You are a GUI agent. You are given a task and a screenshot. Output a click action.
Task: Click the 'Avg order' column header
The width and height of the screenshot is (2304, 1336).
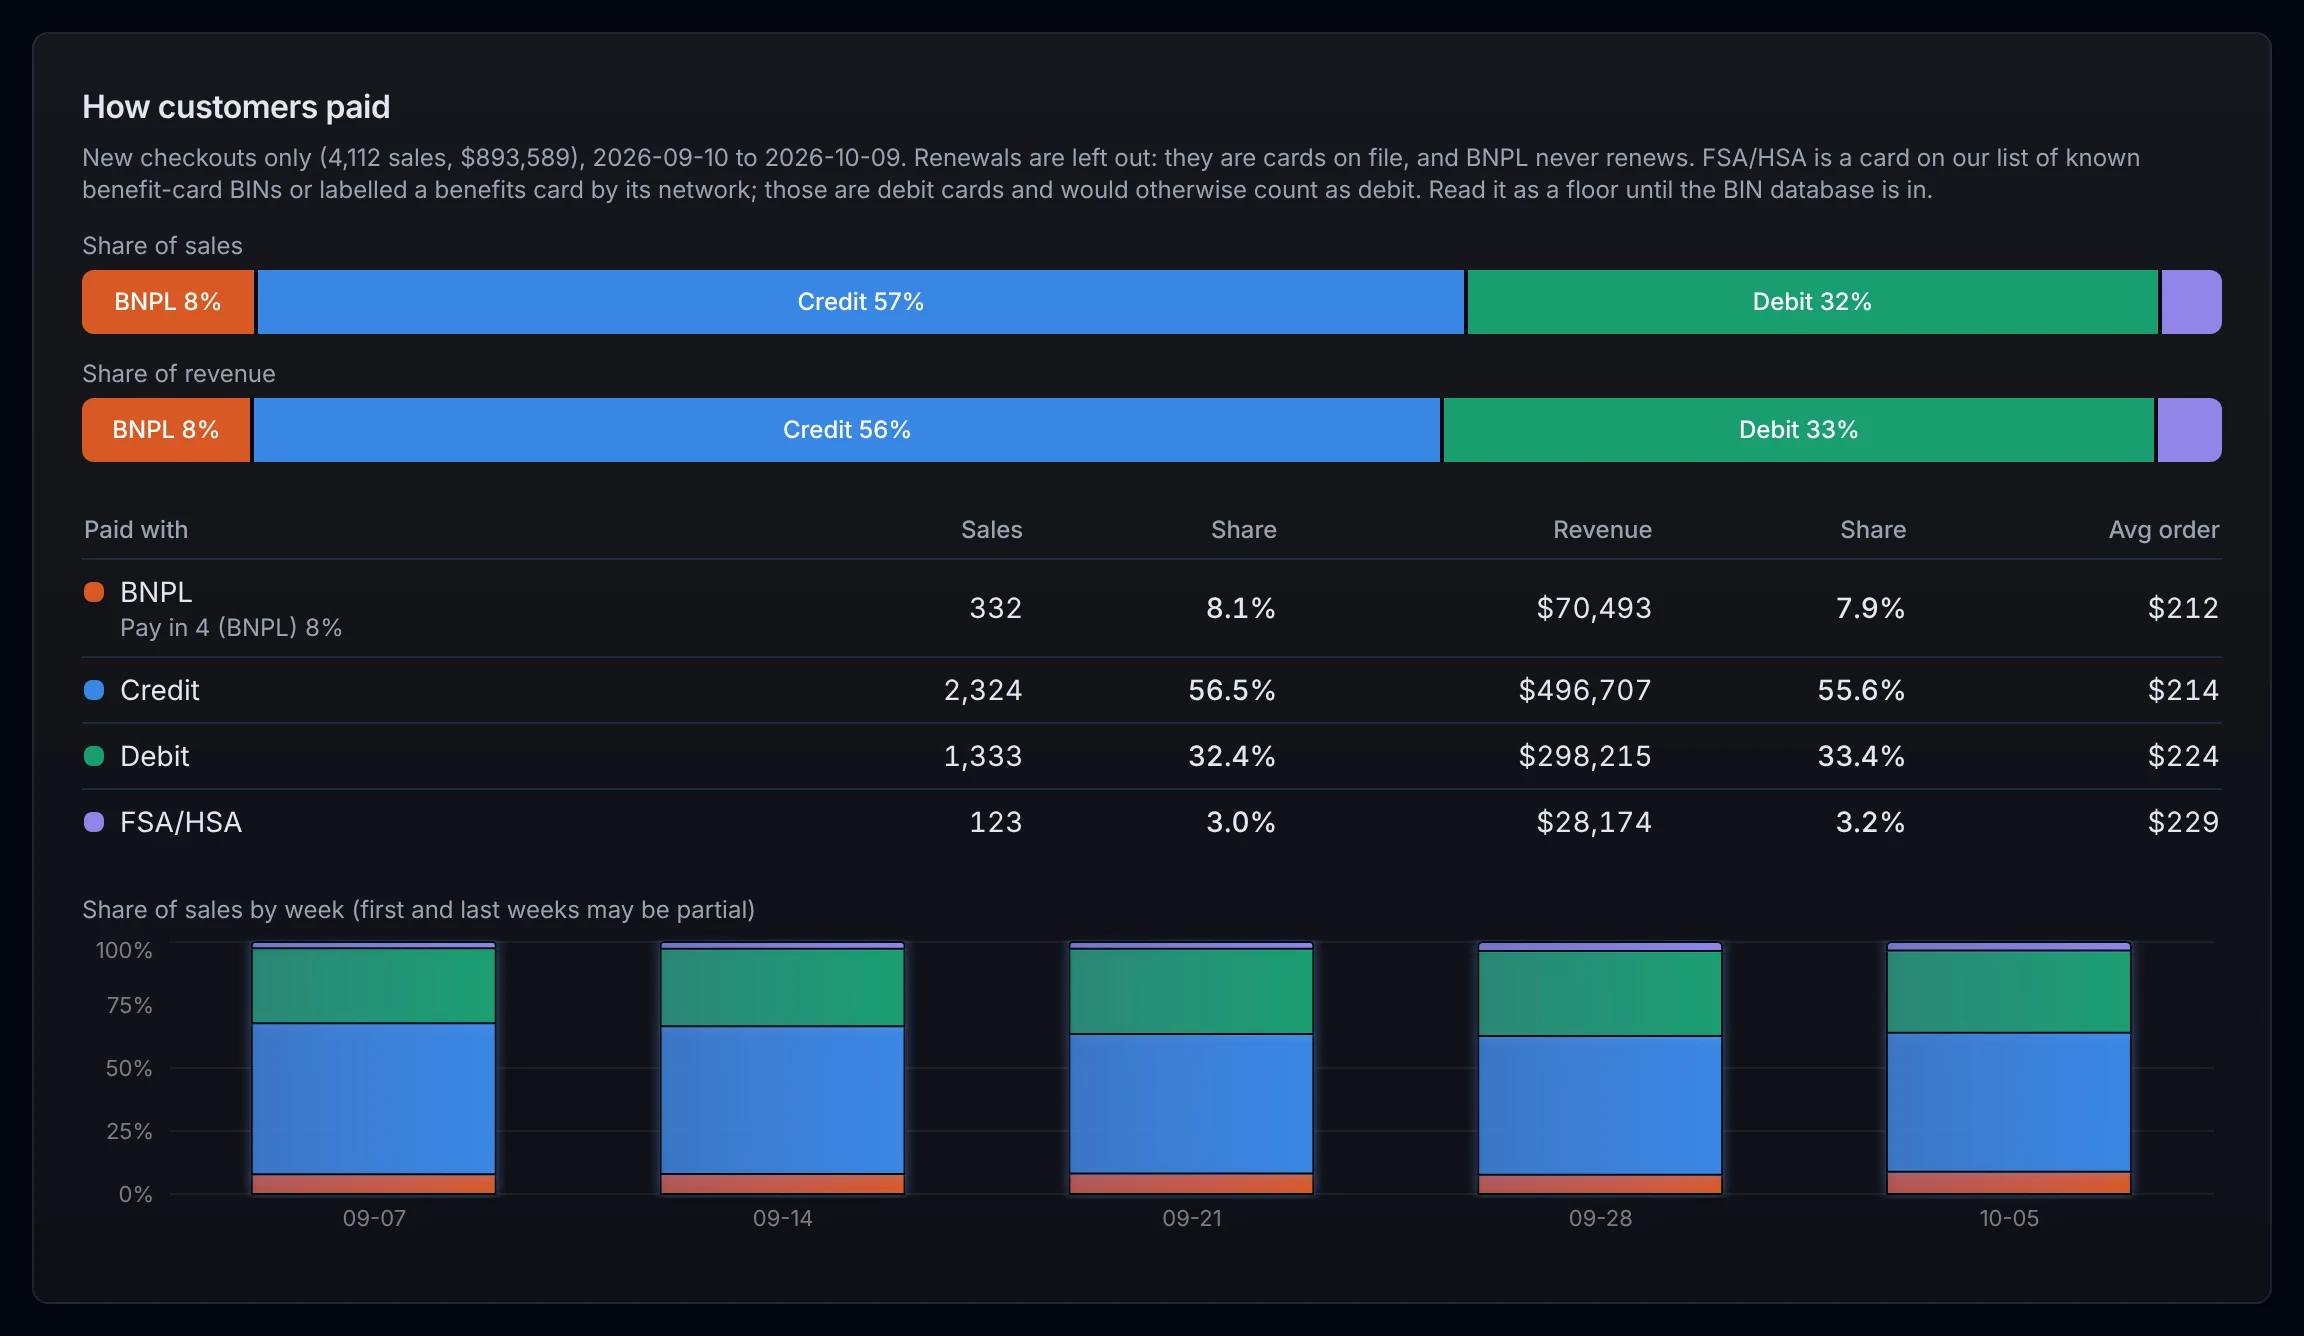coord(2163,530)
